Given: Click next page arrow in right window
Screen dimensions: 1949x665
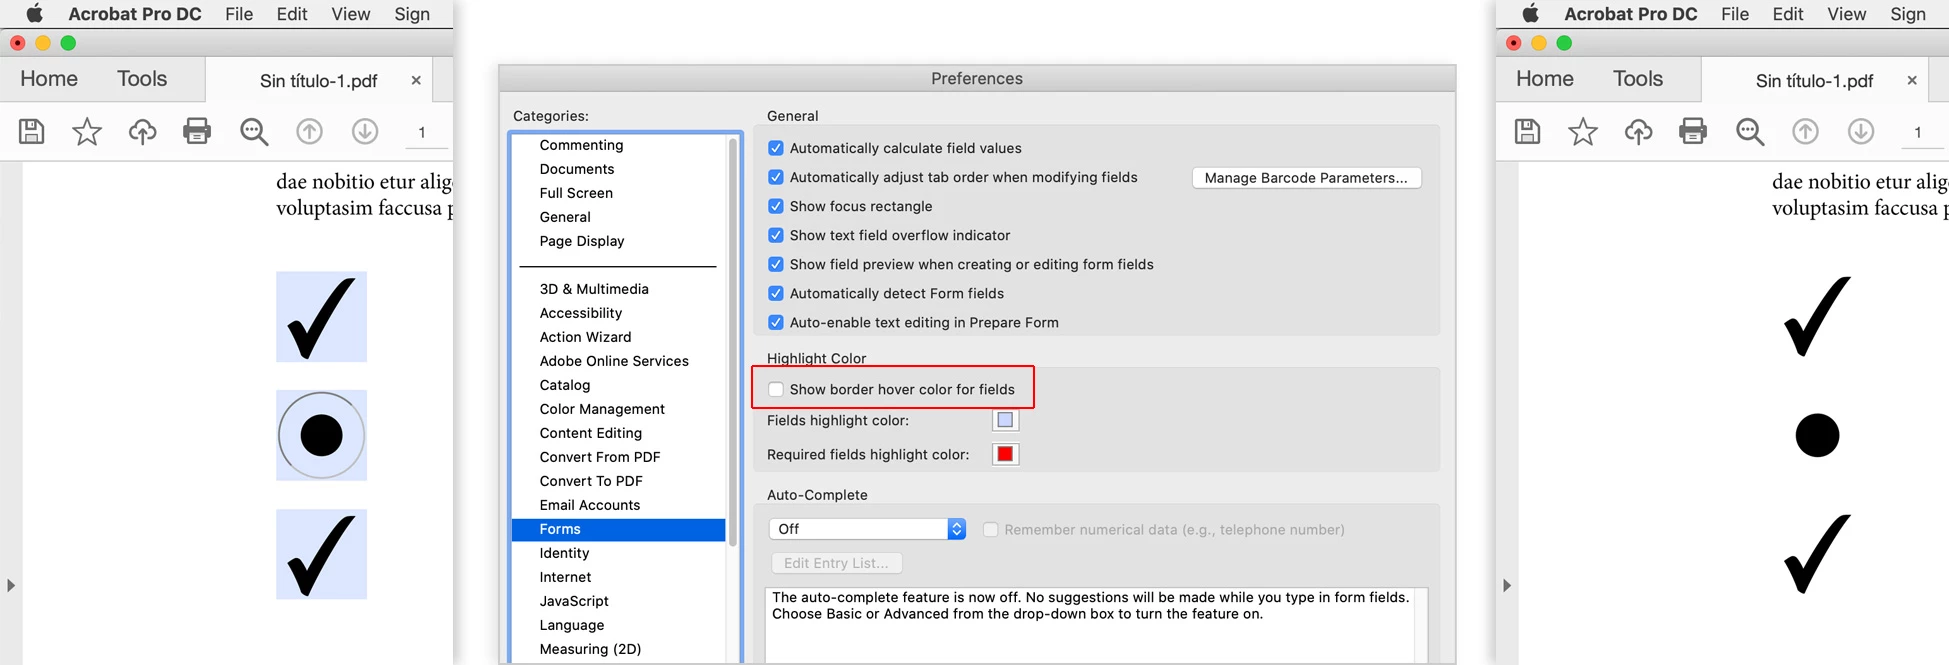Looking at the screenshot, I should (1861, 131).
